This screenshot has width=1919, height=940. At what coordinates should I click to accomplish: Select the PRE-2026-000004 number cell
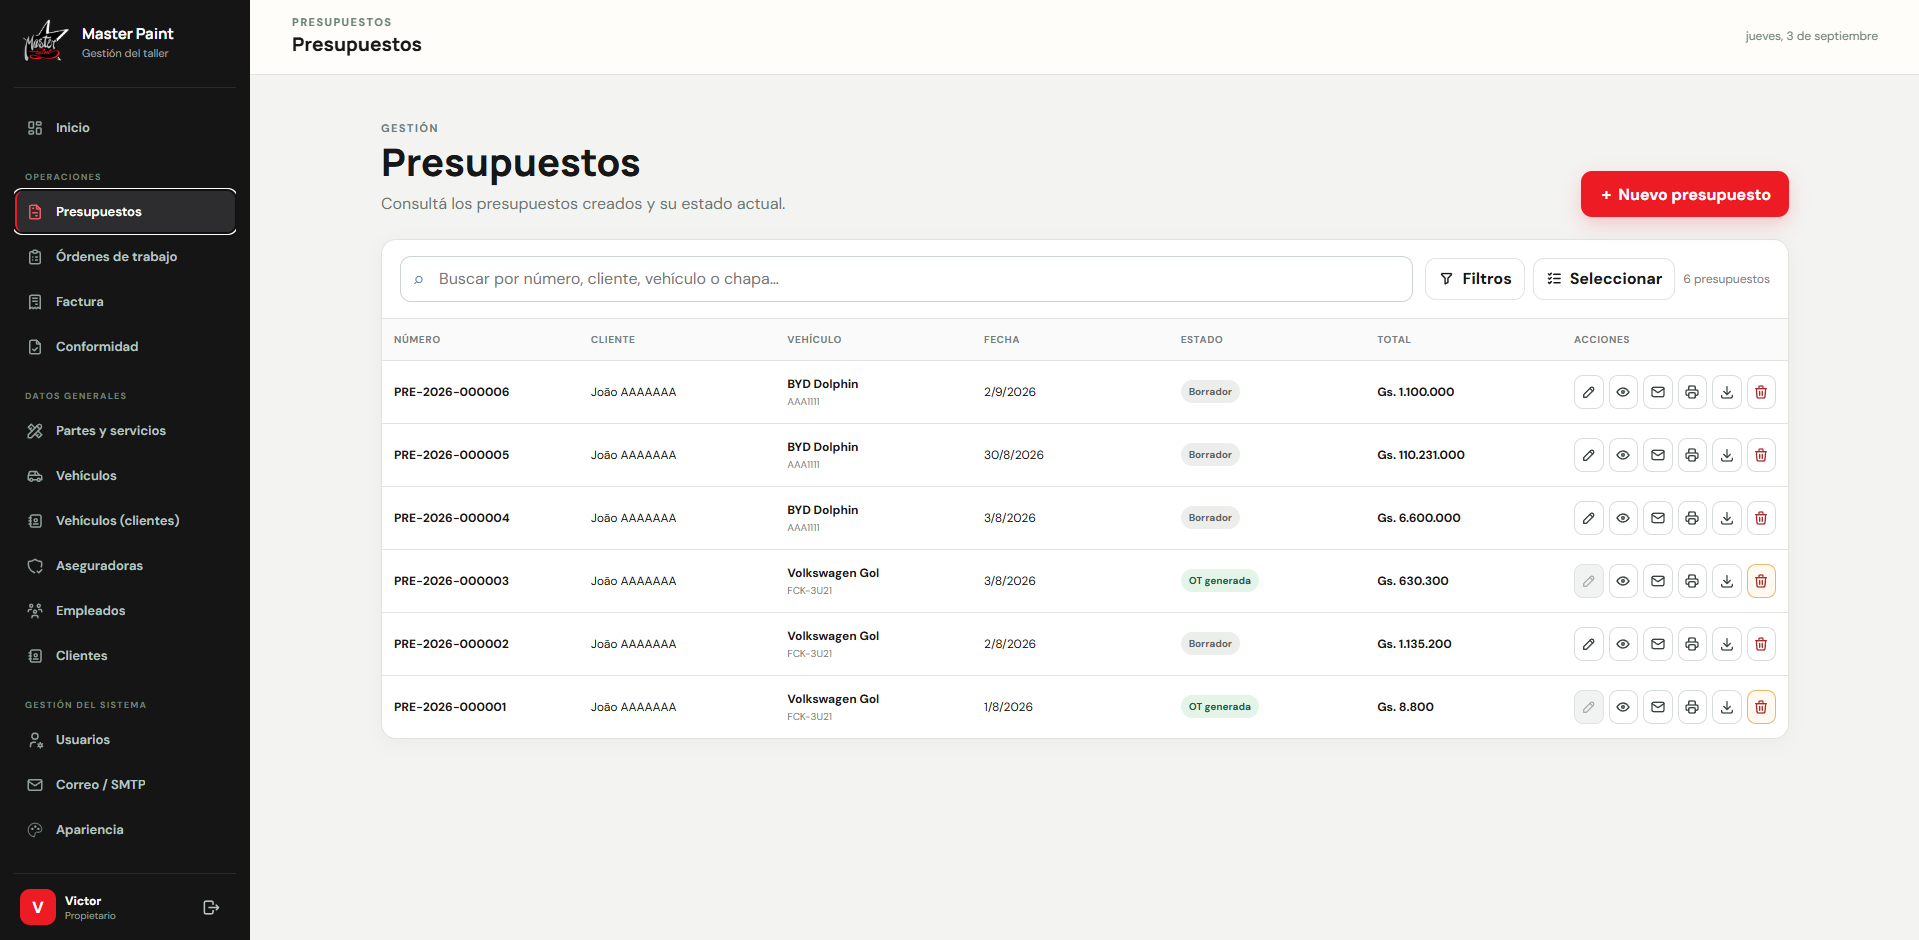(452, 518)
